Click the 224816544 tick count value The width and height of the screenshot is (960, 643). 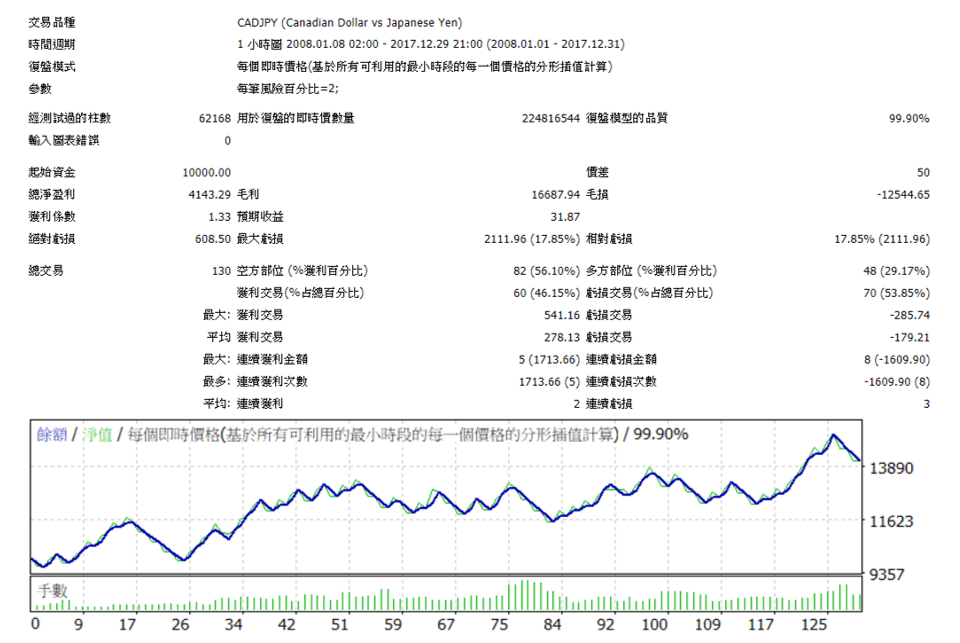point(551,118)
